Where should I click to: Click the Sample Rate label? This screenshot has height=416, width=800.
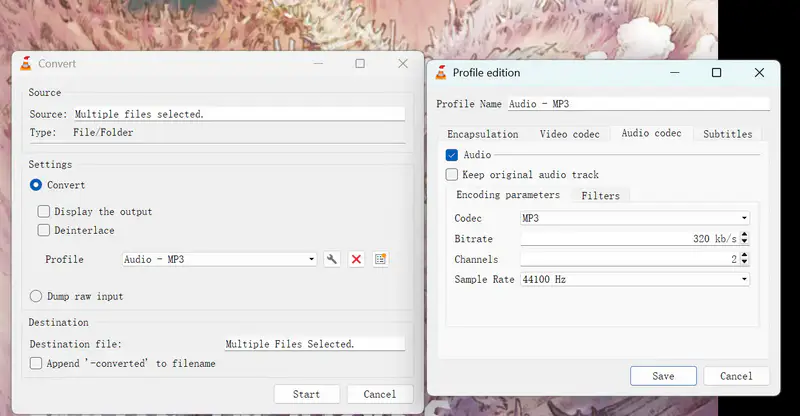pyautogui.click(x=484, y=279)
